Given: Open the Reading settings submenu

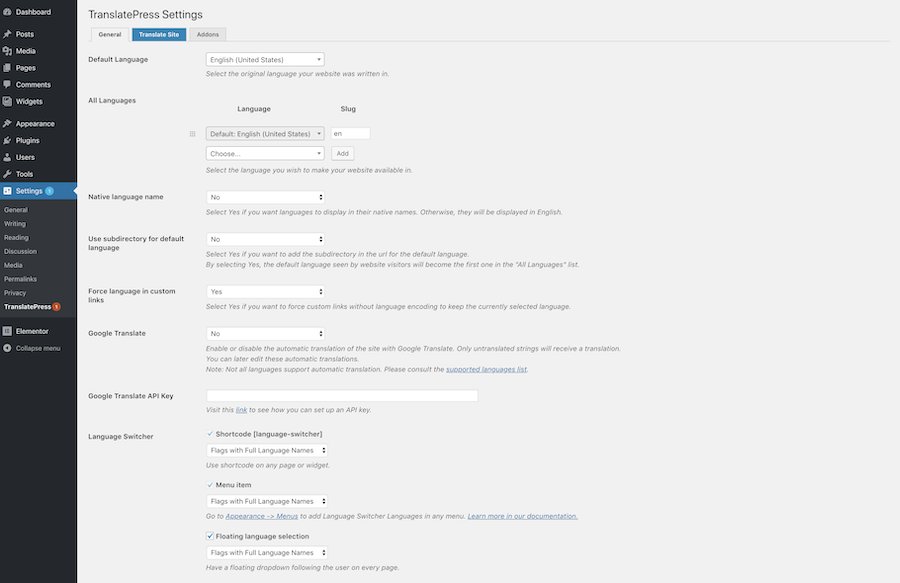Looking at the screenshot, I should pos(16,238).
